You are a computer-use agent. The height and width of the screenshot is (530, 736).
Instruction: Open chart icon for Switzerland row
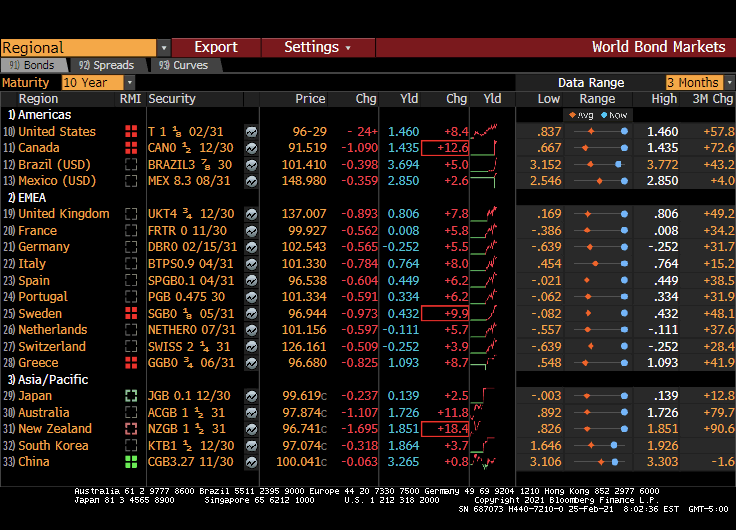pyautogui.click(x=252, y=346)
